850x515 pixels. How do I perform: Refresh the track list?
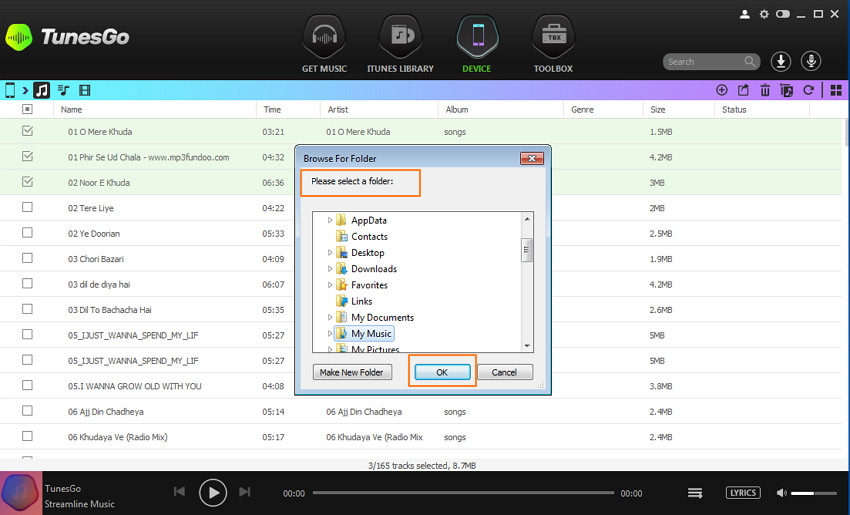(x=808, y=90)
